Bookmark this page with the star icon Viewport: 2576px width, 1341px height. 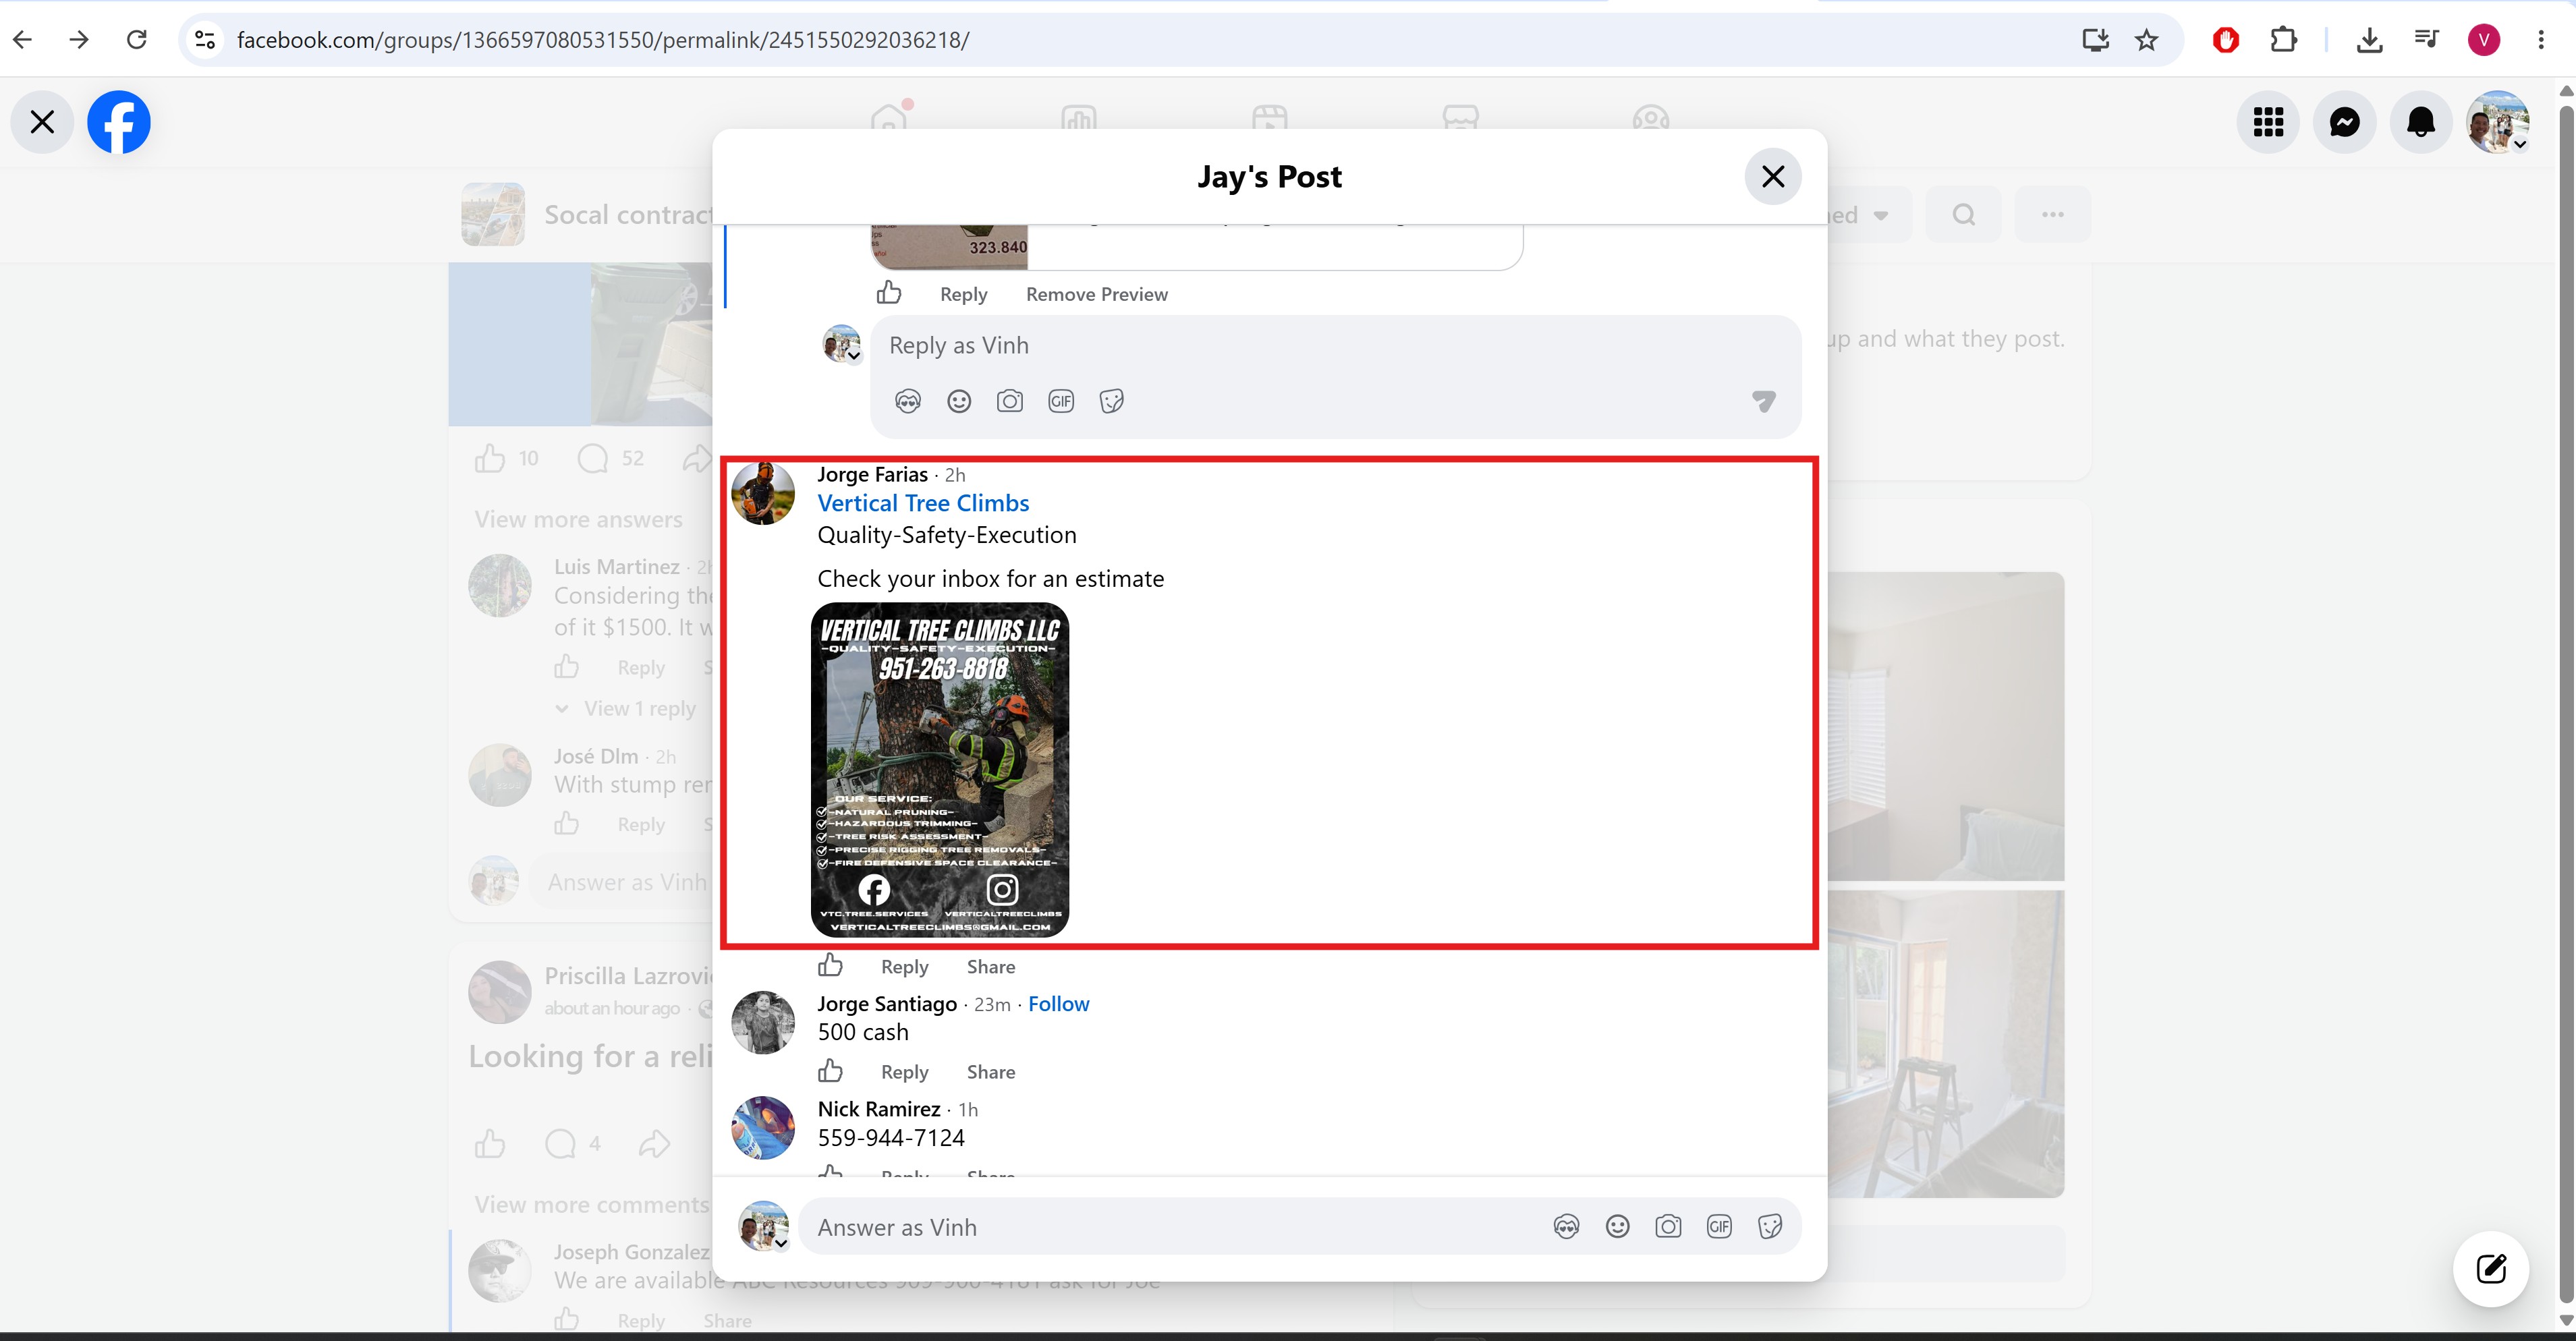2146,40
